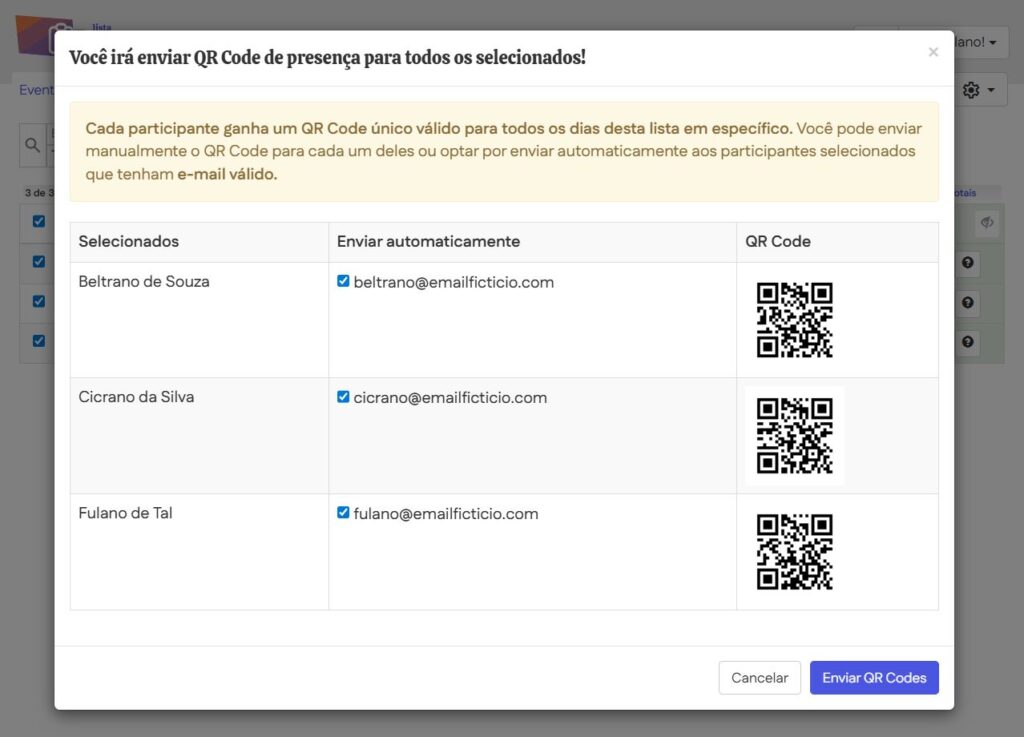This screenshot has height=737, width=1024.
Task: Click the Totais column header
Action: pos(965,192)
